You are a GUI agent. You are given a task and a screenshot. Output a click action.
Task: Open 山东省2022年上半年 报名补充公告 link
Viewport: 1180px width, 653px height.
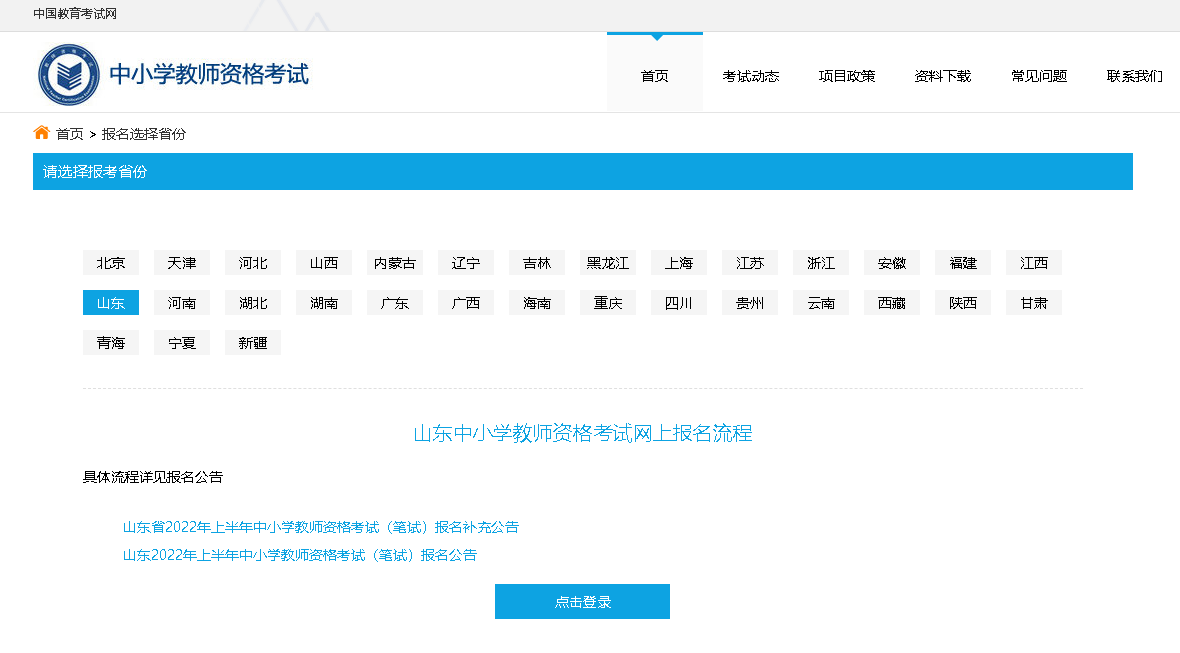320,527
